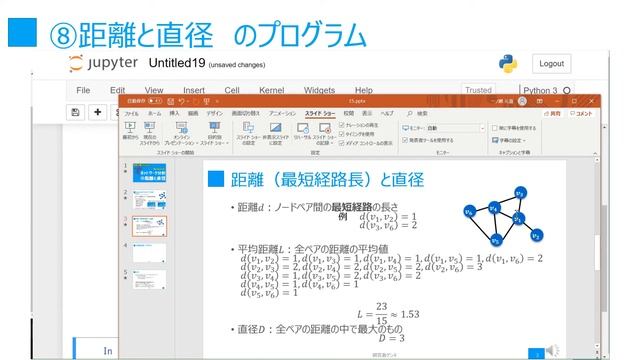Toggle Always Use Subtitles checkbox
640x360 pixels.
(x=495, y=128)
